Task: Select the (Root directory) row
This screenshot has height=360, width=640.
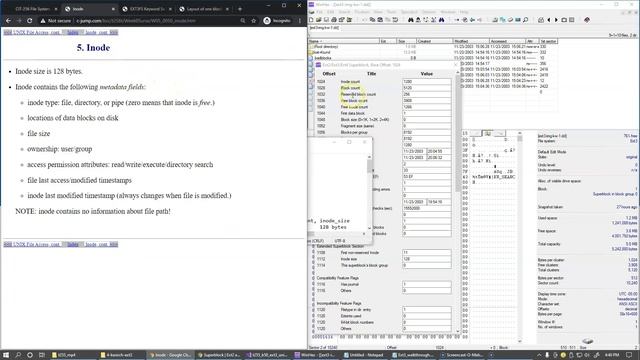Action: coord(433,47)
